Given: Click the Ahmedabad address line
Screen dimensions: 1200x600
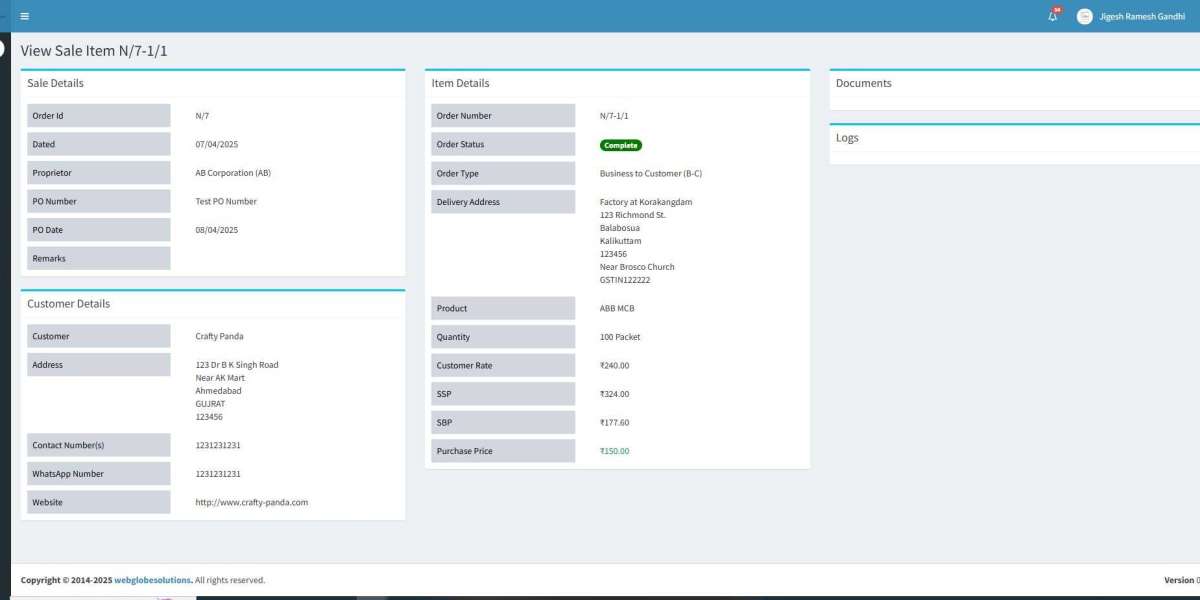Looking at the screenshot, I should point(218,391).
